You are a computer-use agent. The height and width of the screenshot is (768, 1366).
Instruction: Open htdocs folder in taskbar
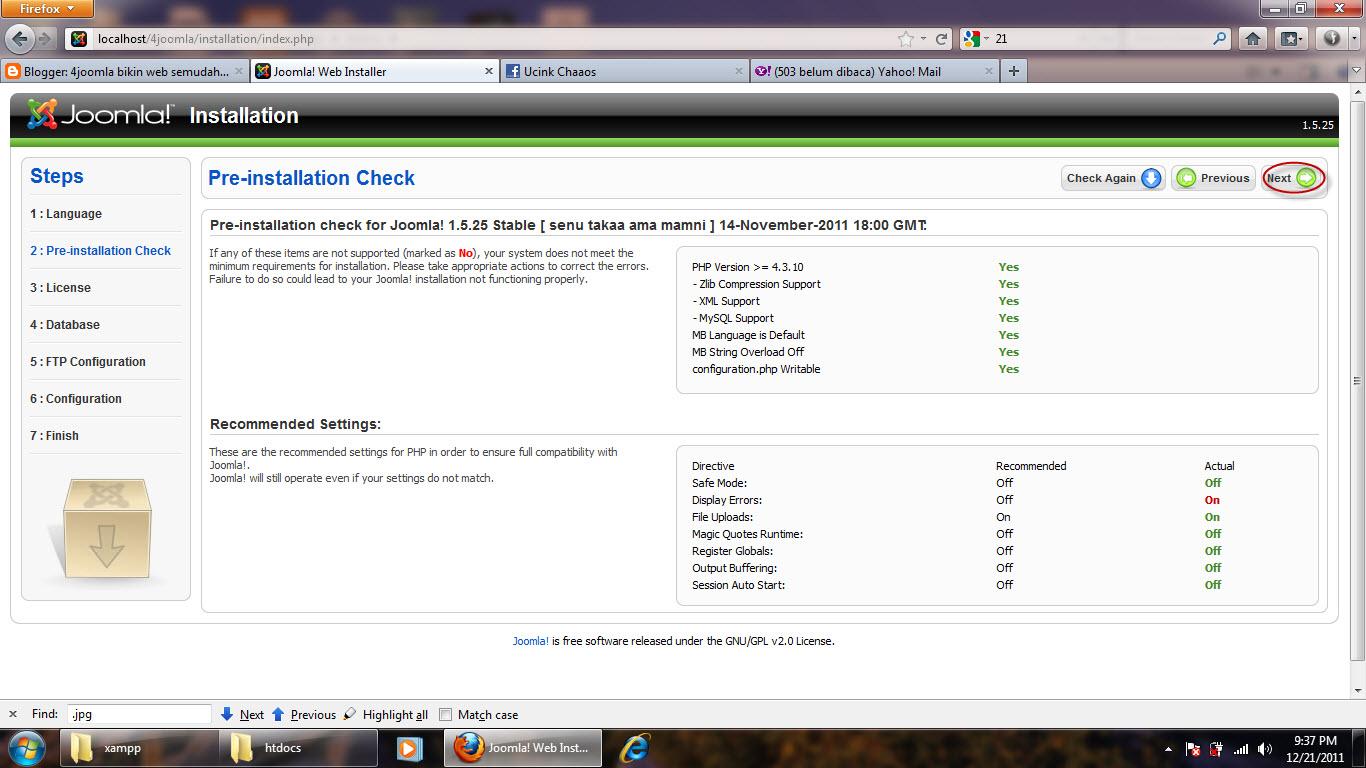(298, 748)
